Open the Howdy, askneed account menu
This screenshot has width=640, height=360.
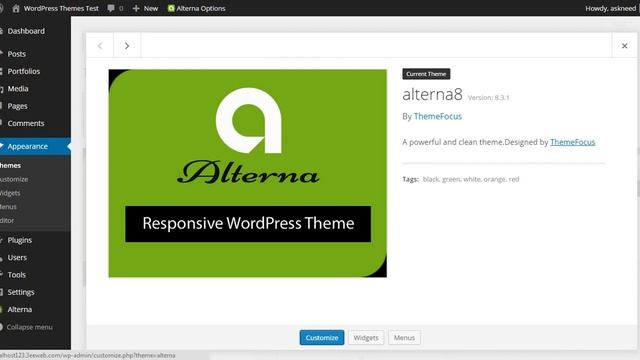611,8
